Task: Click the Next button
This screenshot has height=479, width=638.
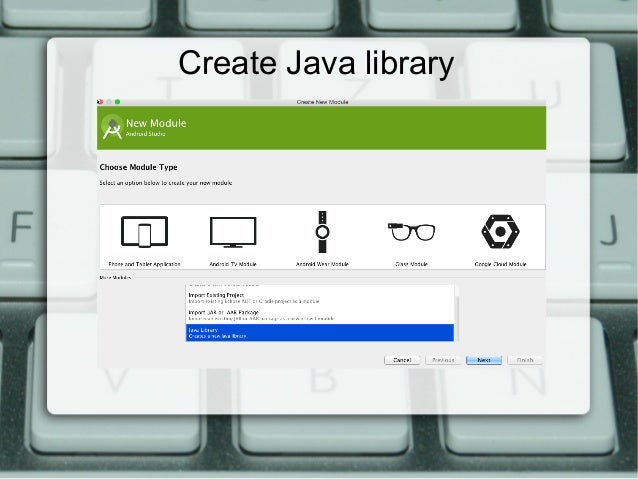Action: pos(484,360)
